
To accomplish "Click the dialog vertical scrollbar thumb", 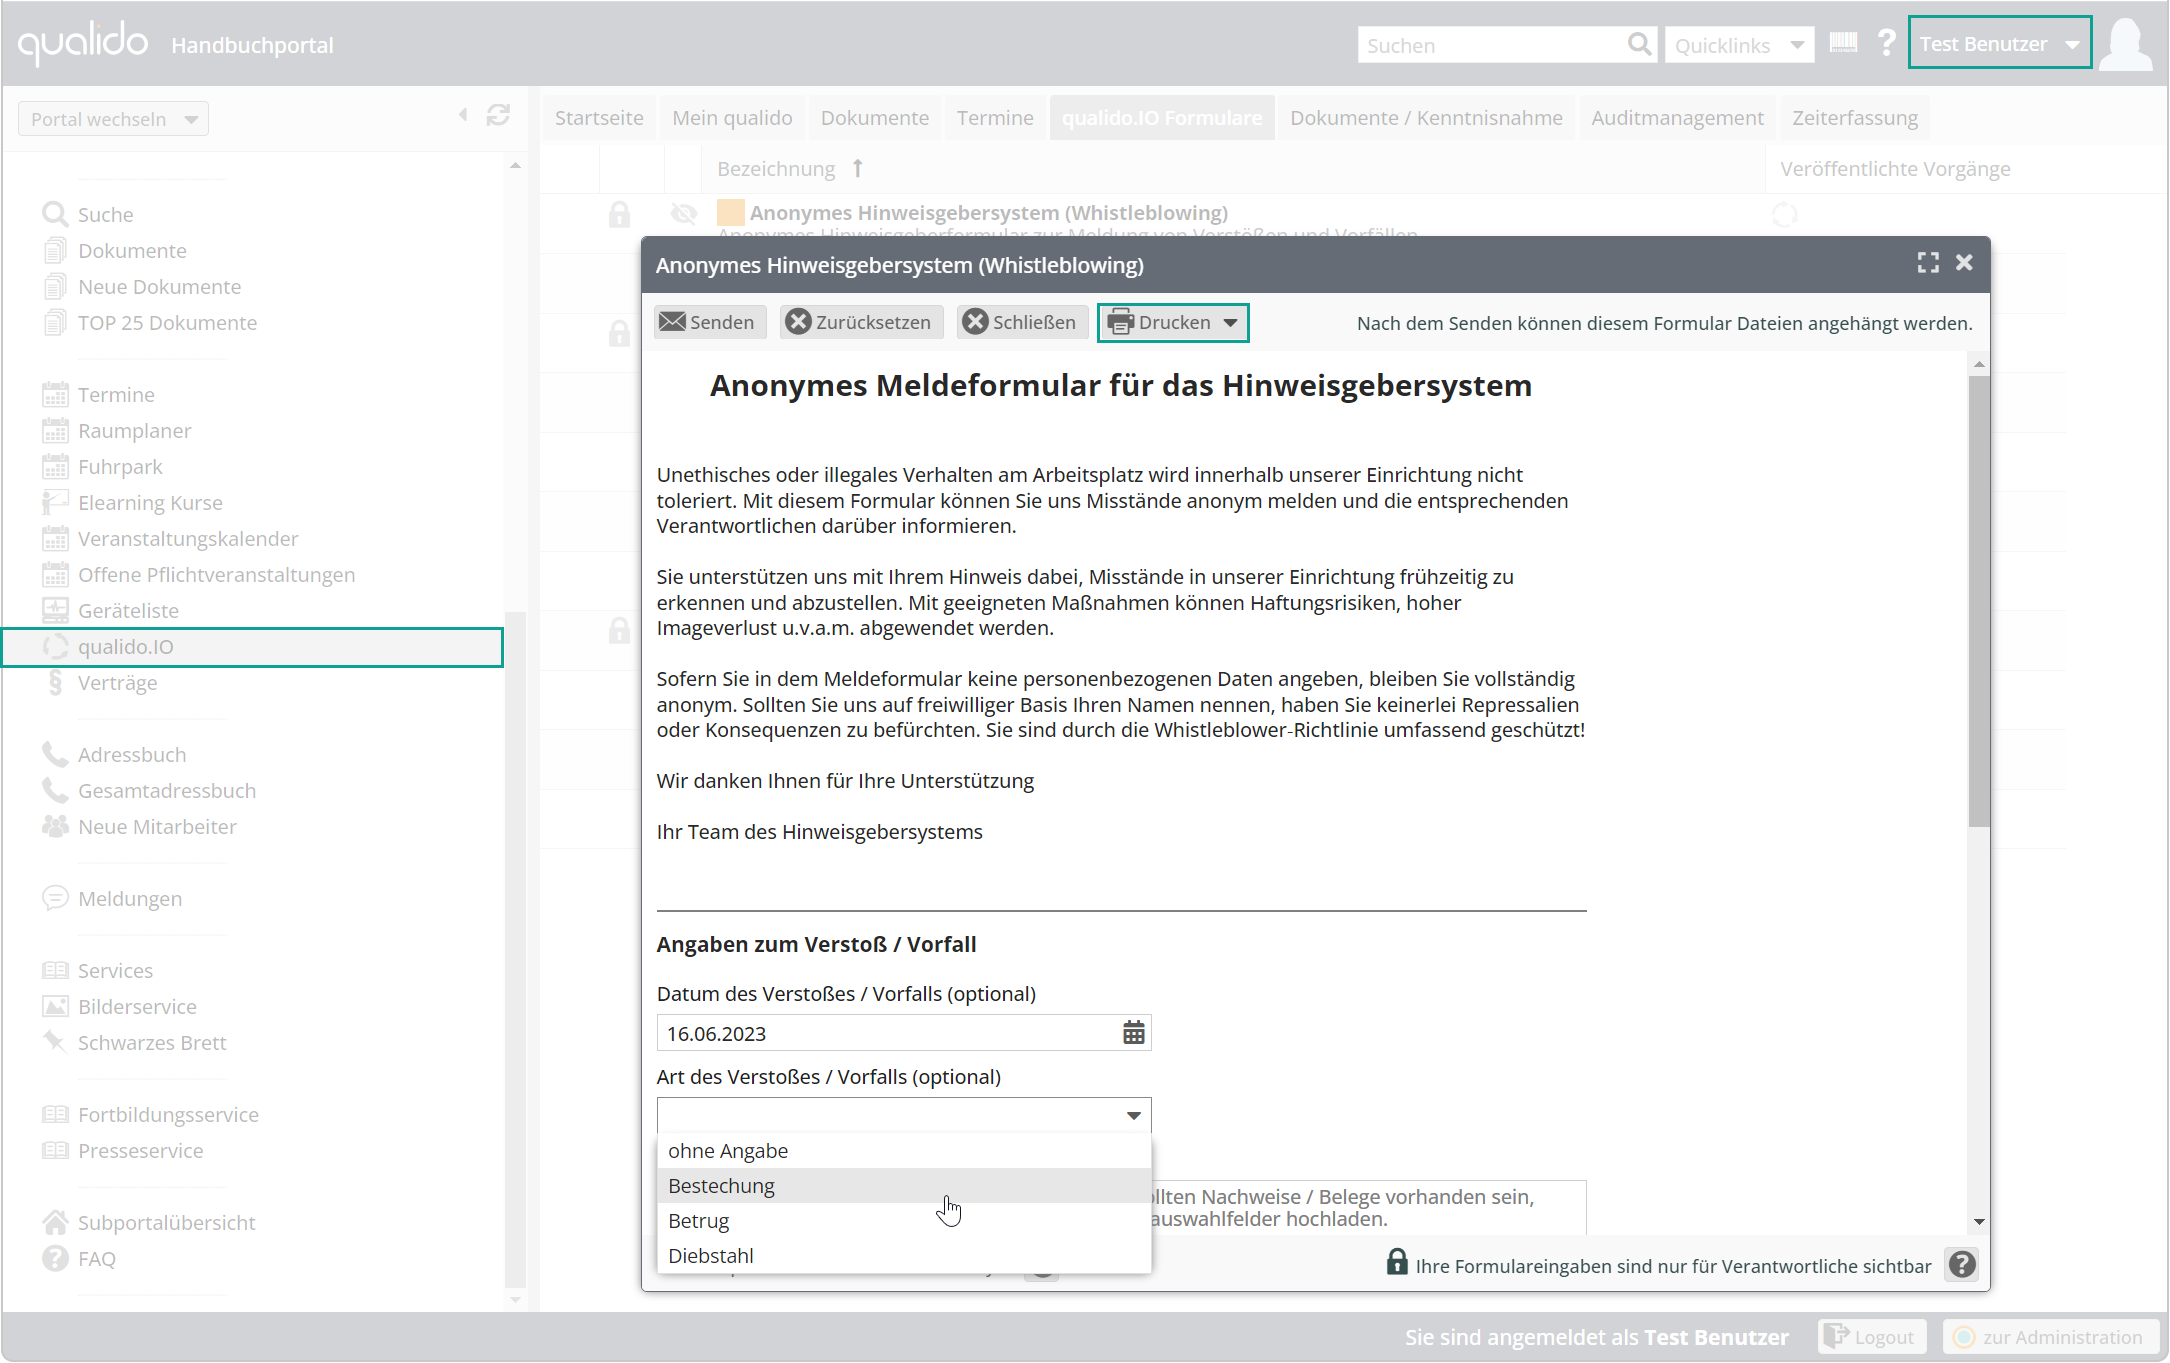I will 1978,601.
